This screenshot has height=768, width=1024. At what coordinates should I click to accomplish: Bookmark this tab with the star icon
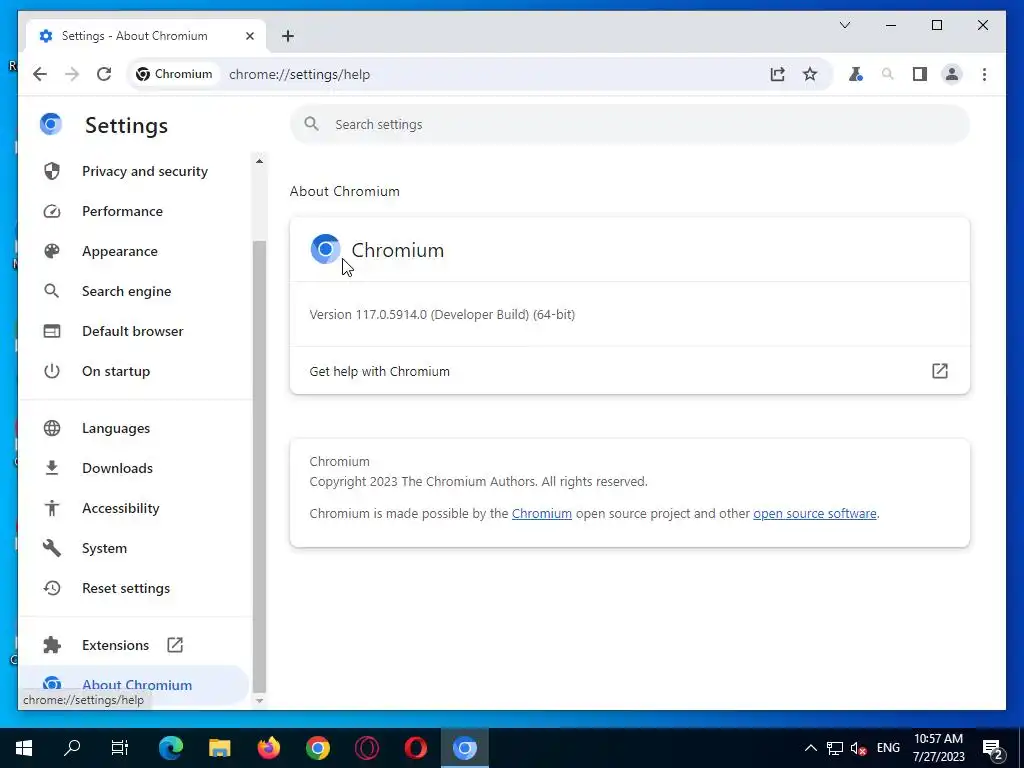[x=810, y=74]
